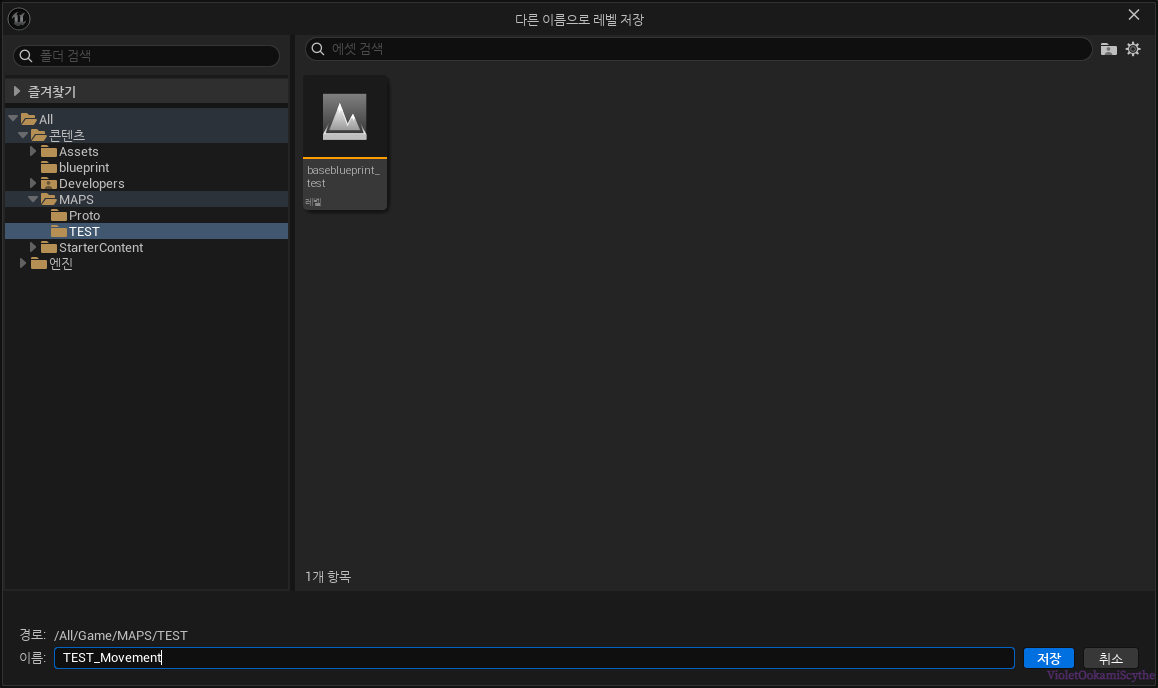1158x688 pixels.
Task: Click the /All/Game/MAPS/TEST path text
Action: click(x=121, y=636)
